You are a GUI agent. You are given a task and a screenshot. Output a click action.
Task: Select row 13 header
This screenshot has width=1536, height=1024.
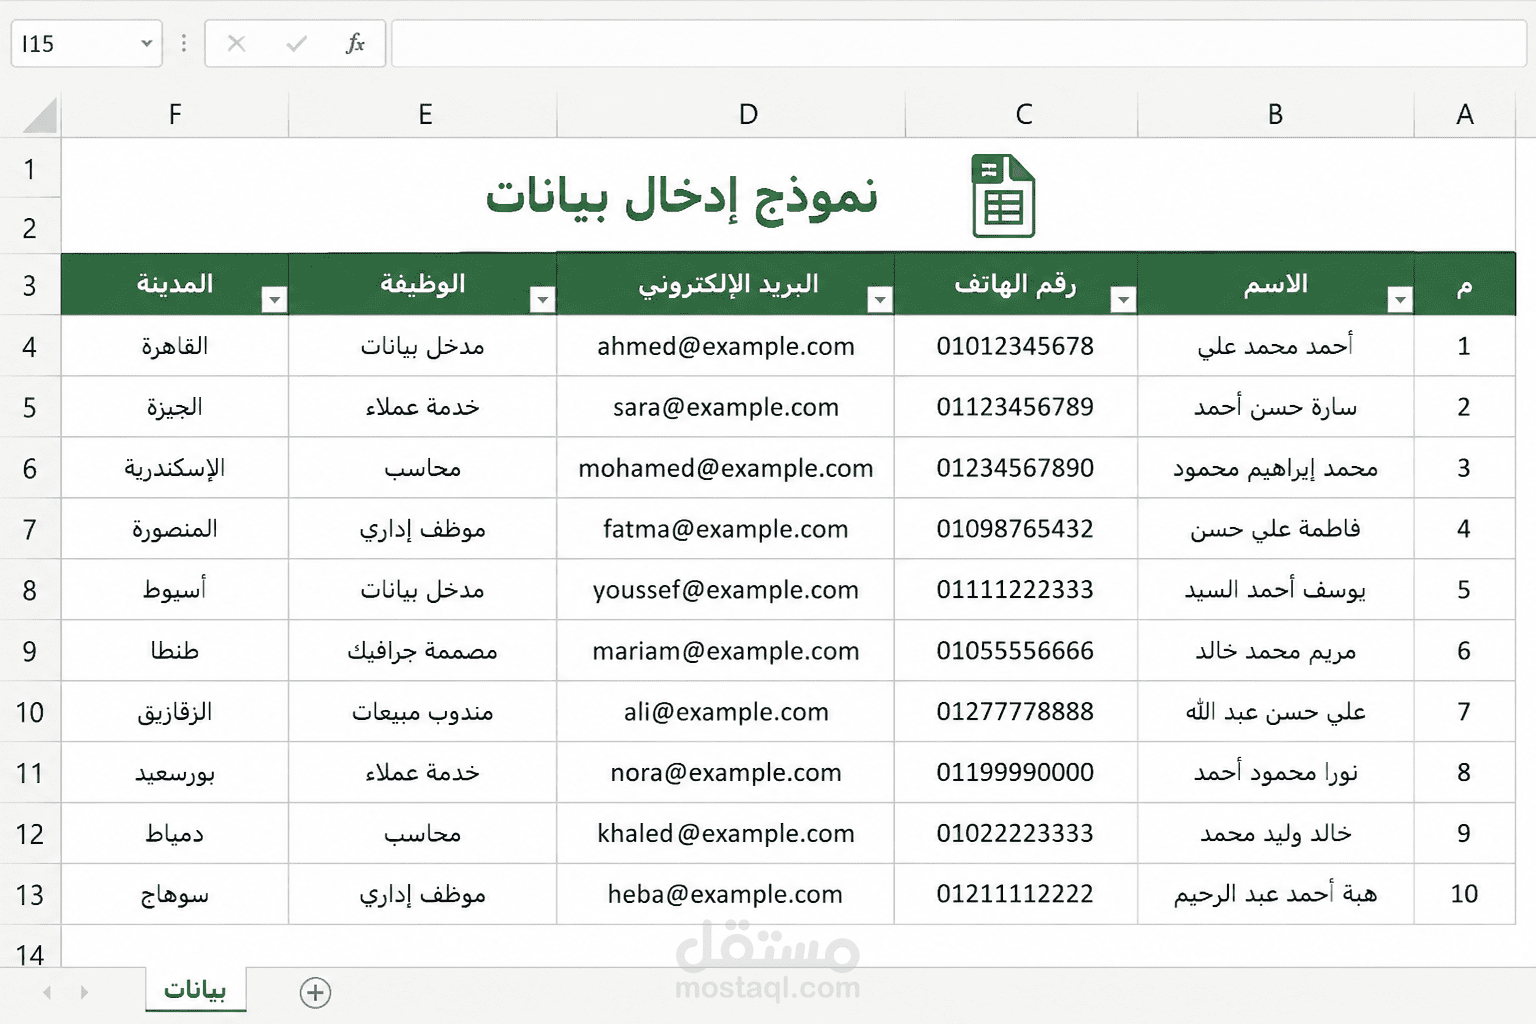point(30,895)
